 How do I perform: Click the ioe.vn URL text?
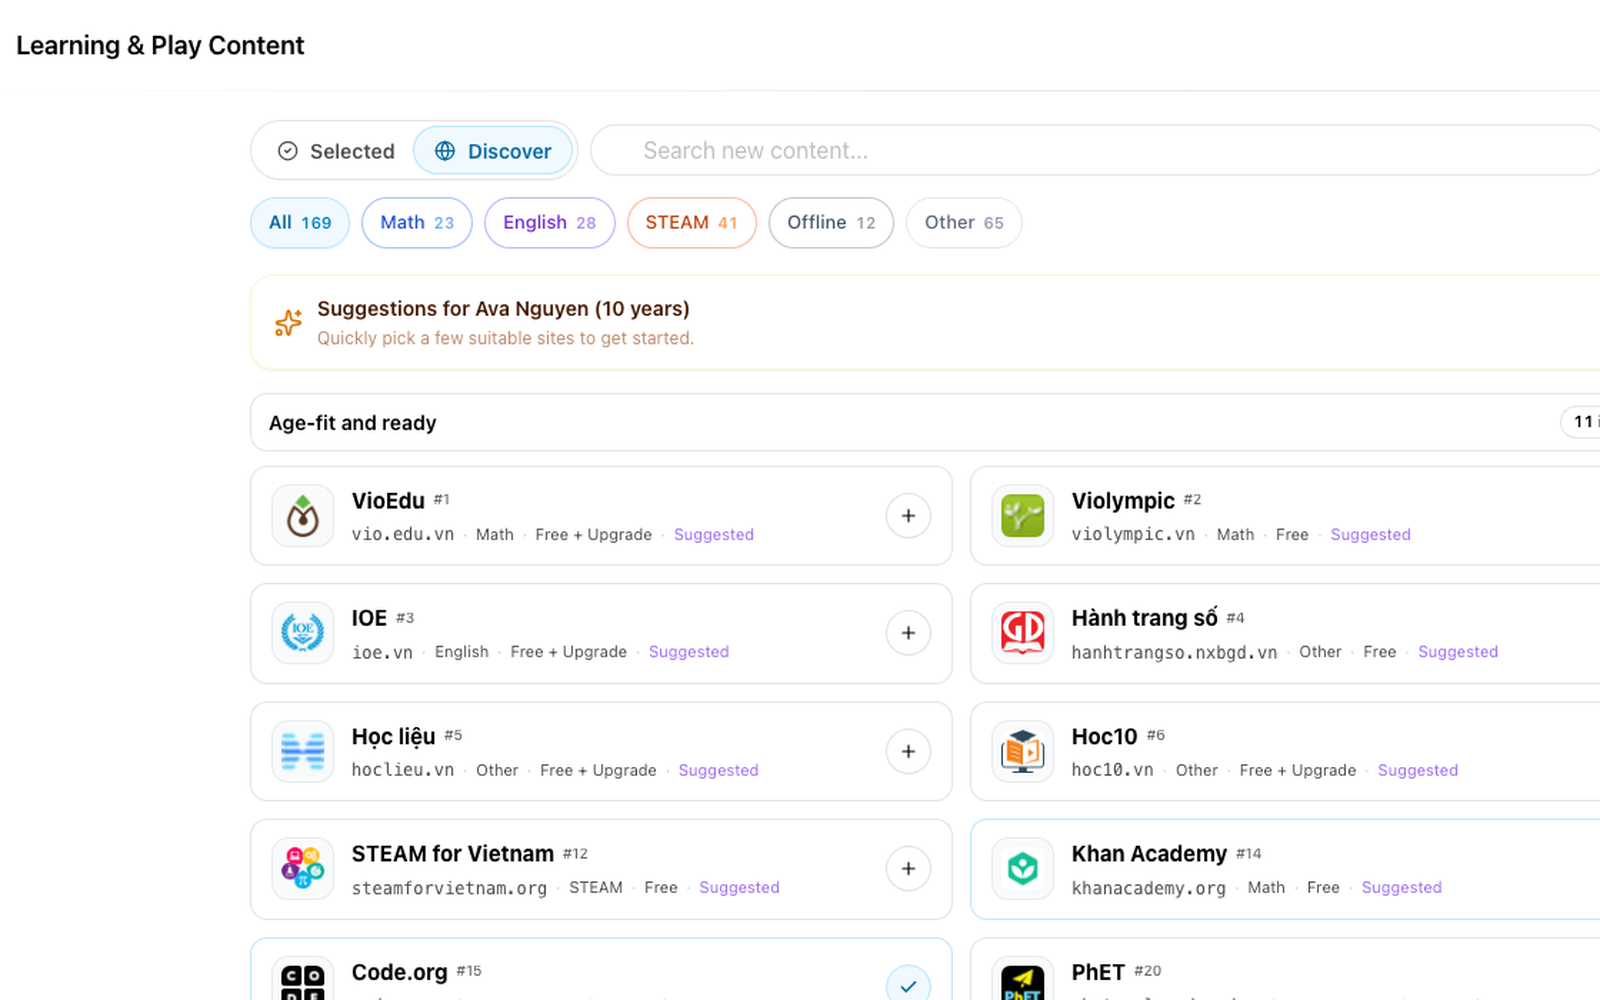382,652
